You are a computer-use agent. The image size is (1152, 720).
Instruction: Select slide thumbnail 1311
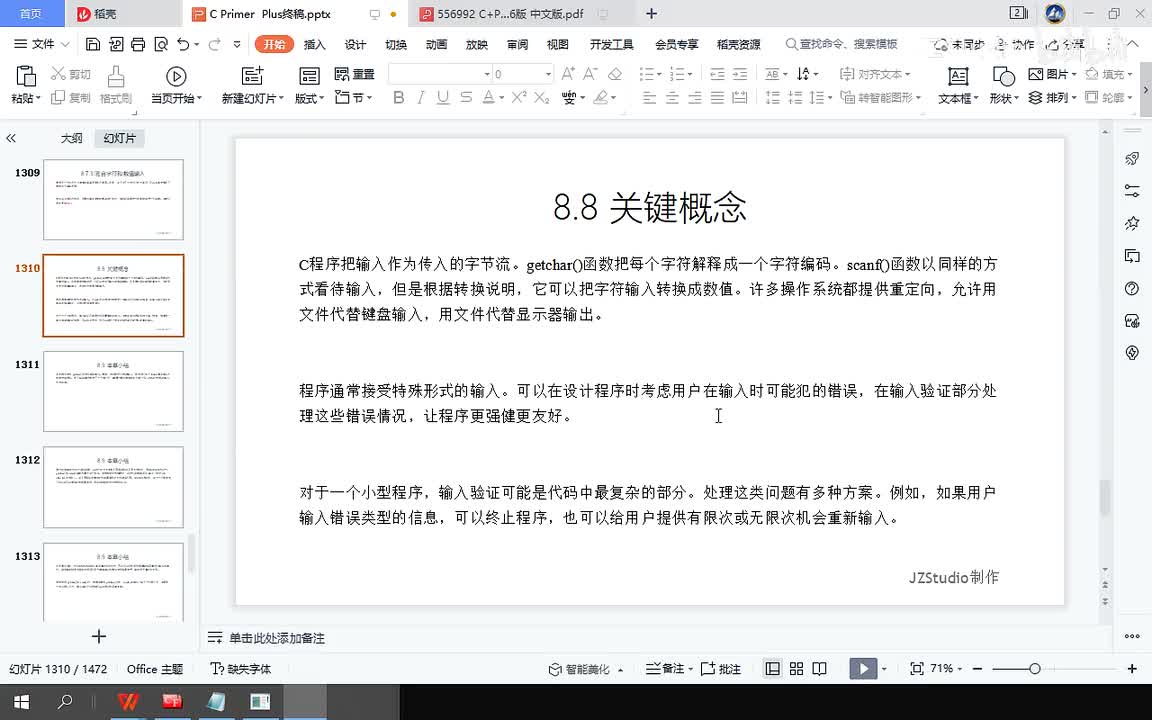point(113,391)
